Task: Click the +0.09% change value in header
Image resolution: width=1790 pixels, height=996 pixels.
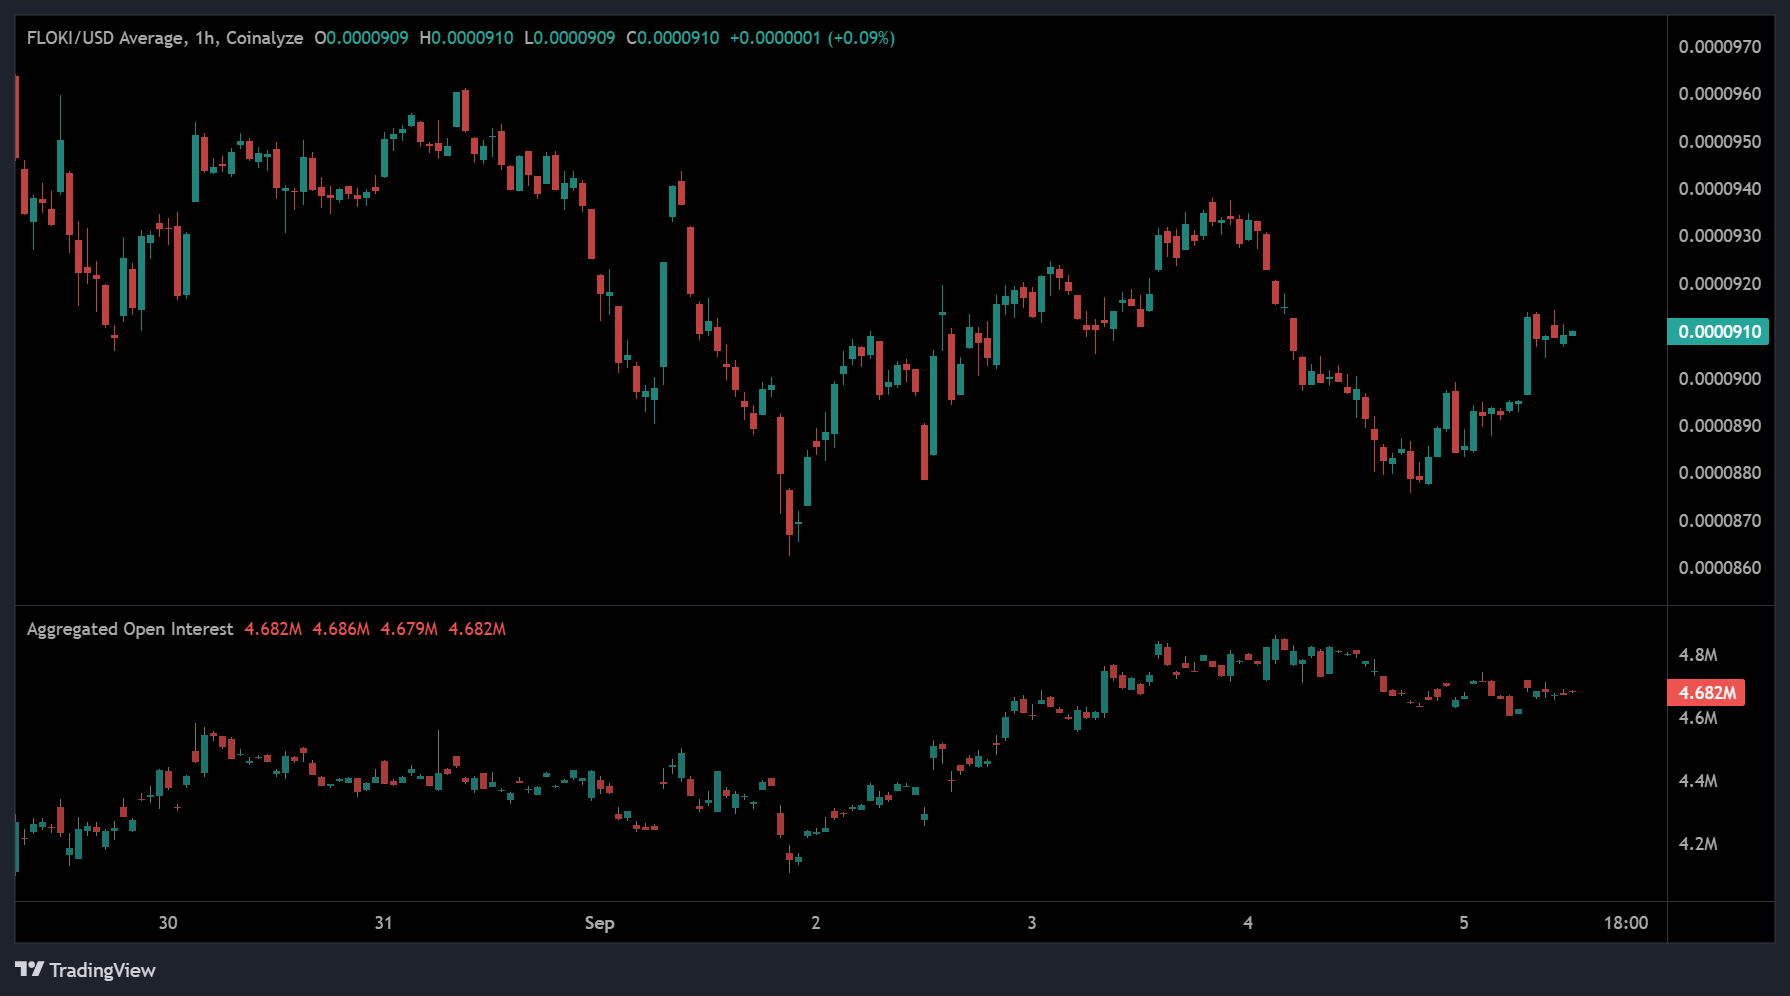Action: pos(861,38)
